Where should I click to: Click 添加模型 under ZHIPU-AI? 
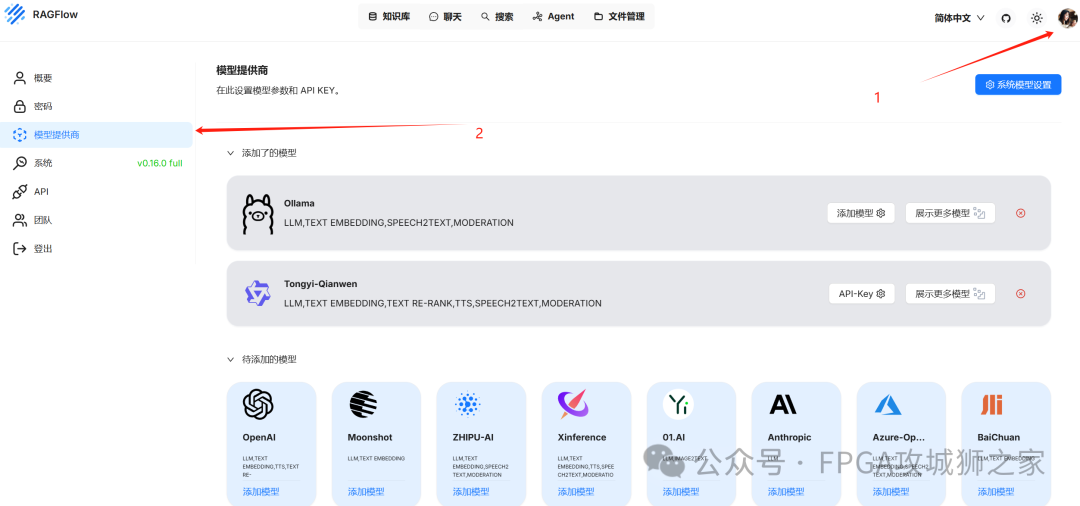tap(471, 492)
